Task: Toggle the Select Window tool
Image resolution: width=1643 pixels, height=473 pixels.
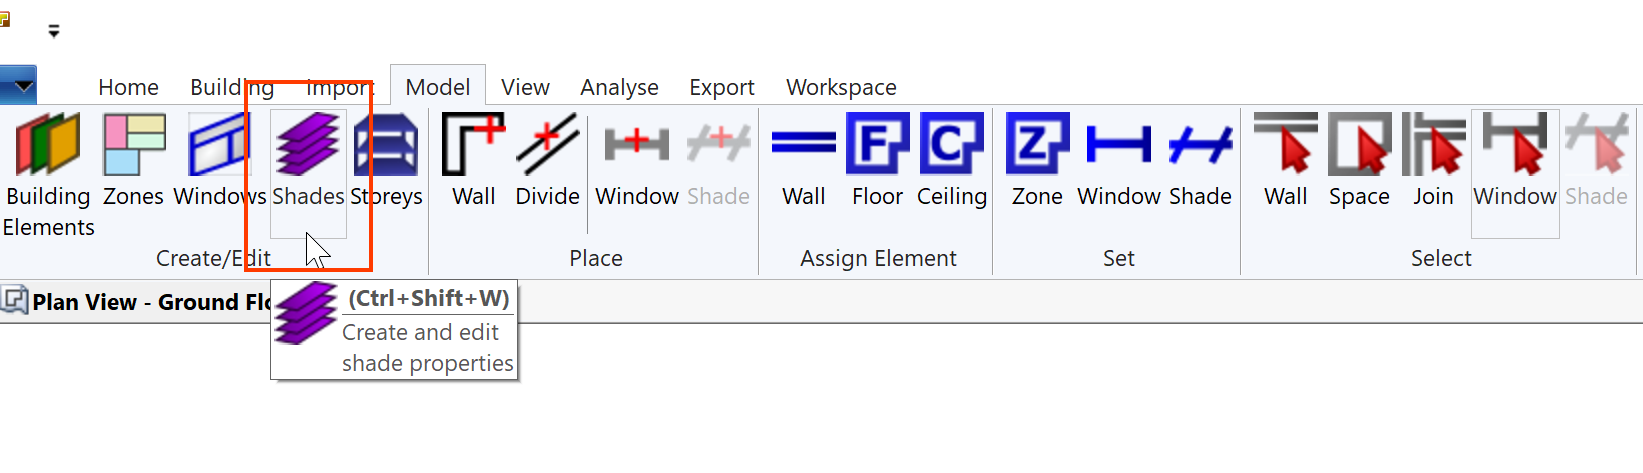Action: pyautogui.click(x=1515, y=172)
